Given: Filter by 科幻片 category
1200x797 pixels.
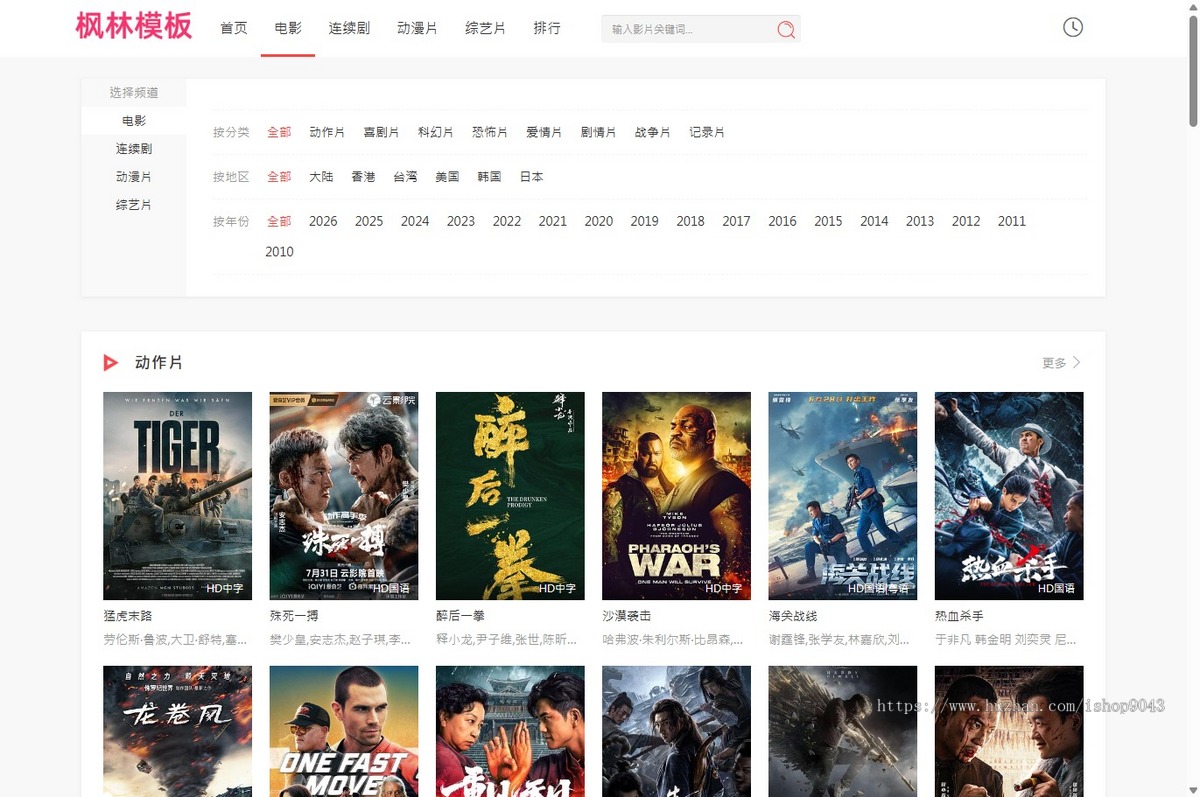Looking at the screenshot, I should tap(435, 132).
